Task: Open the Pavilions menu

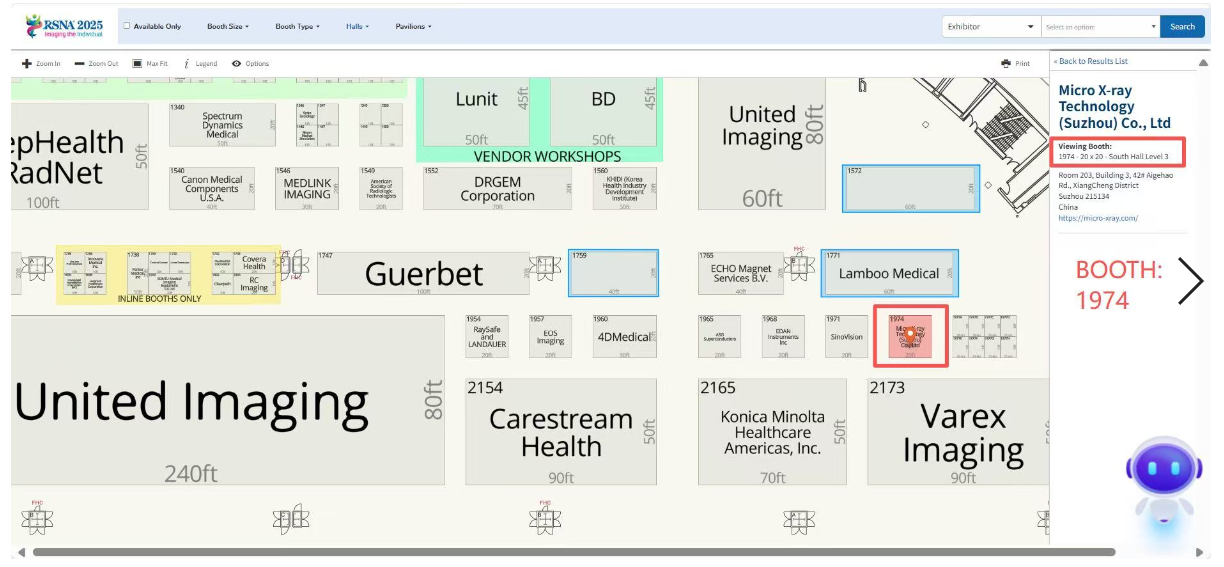Action: pos(413,26)
